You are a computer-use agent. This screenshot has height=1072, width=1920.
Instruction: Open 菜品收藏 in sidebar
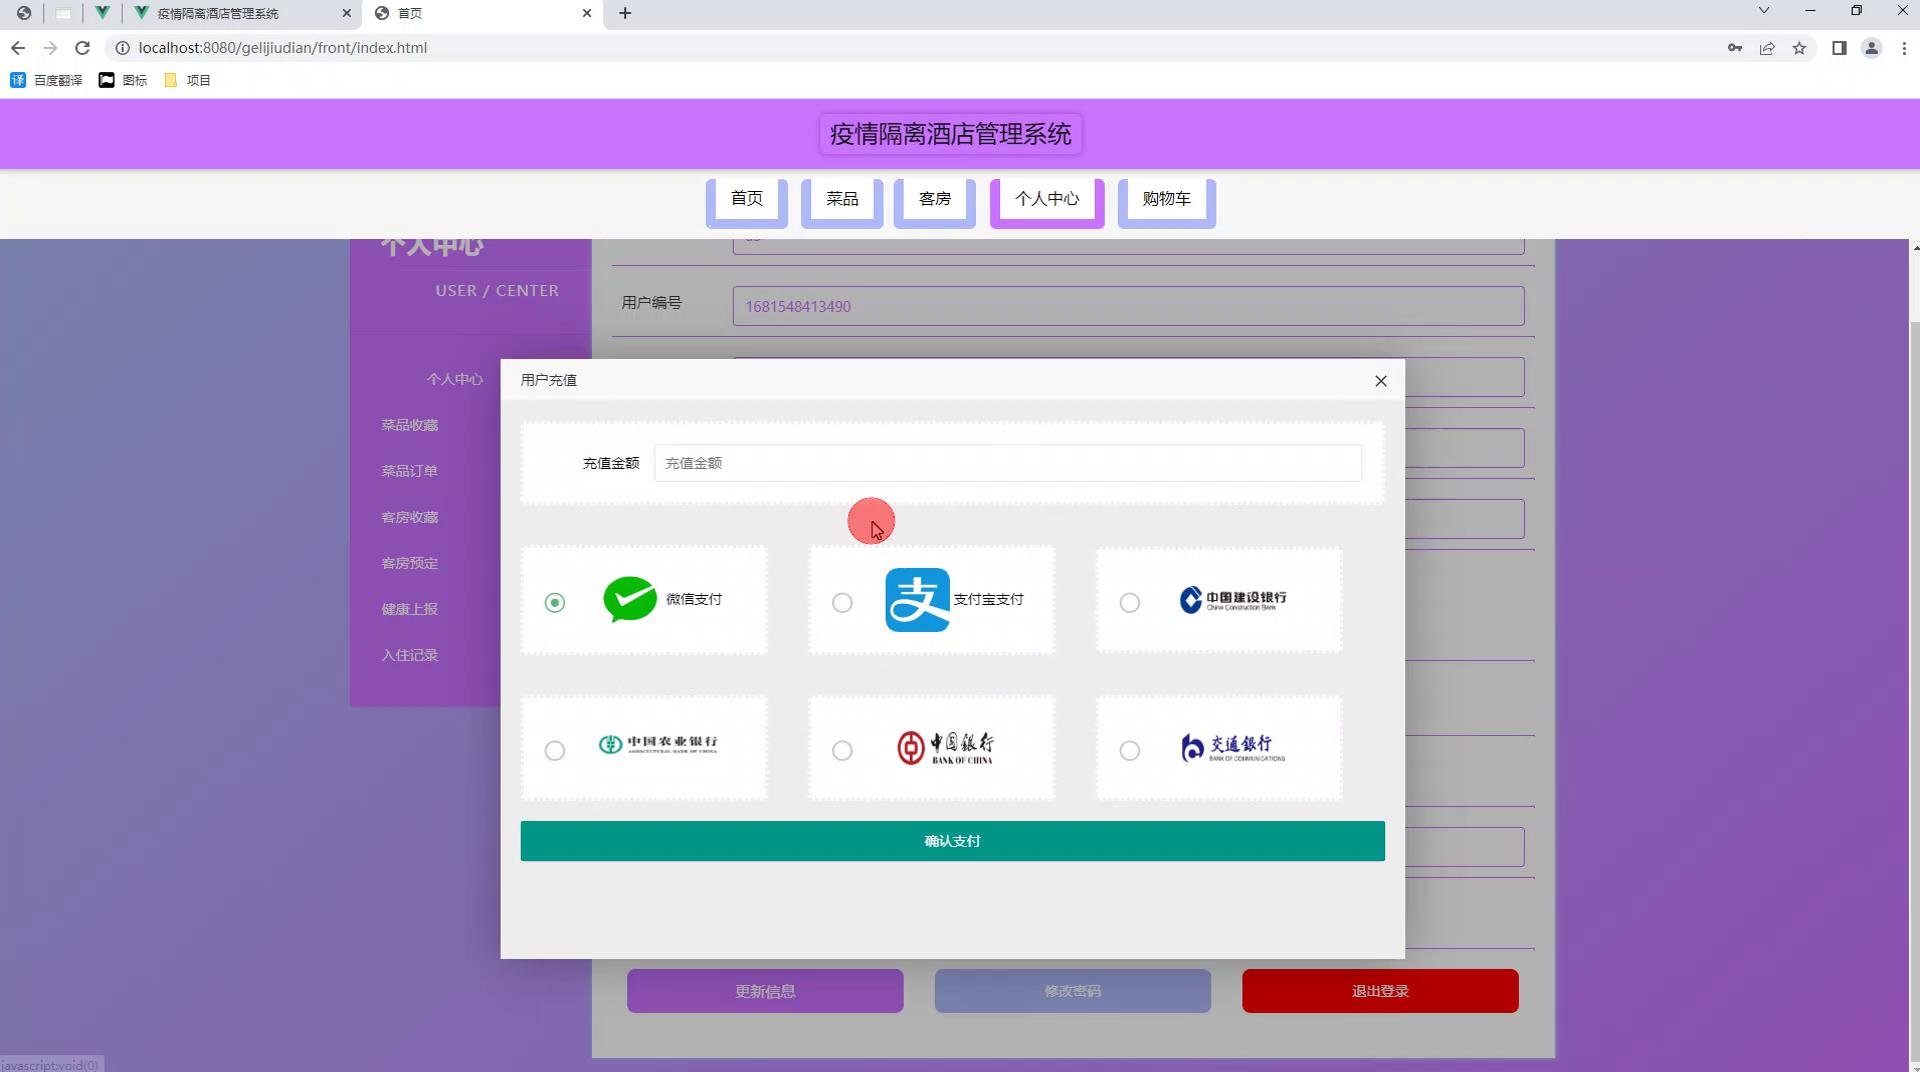click(x=409, y=425)
